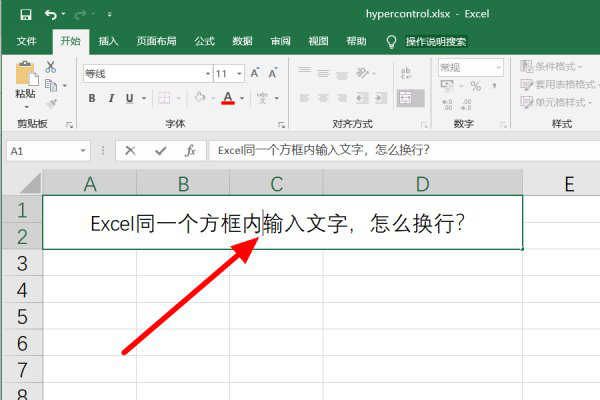Confirm entry with the checkmark button
This screenshot has height=400, width=600.
(x=160, y=151)
